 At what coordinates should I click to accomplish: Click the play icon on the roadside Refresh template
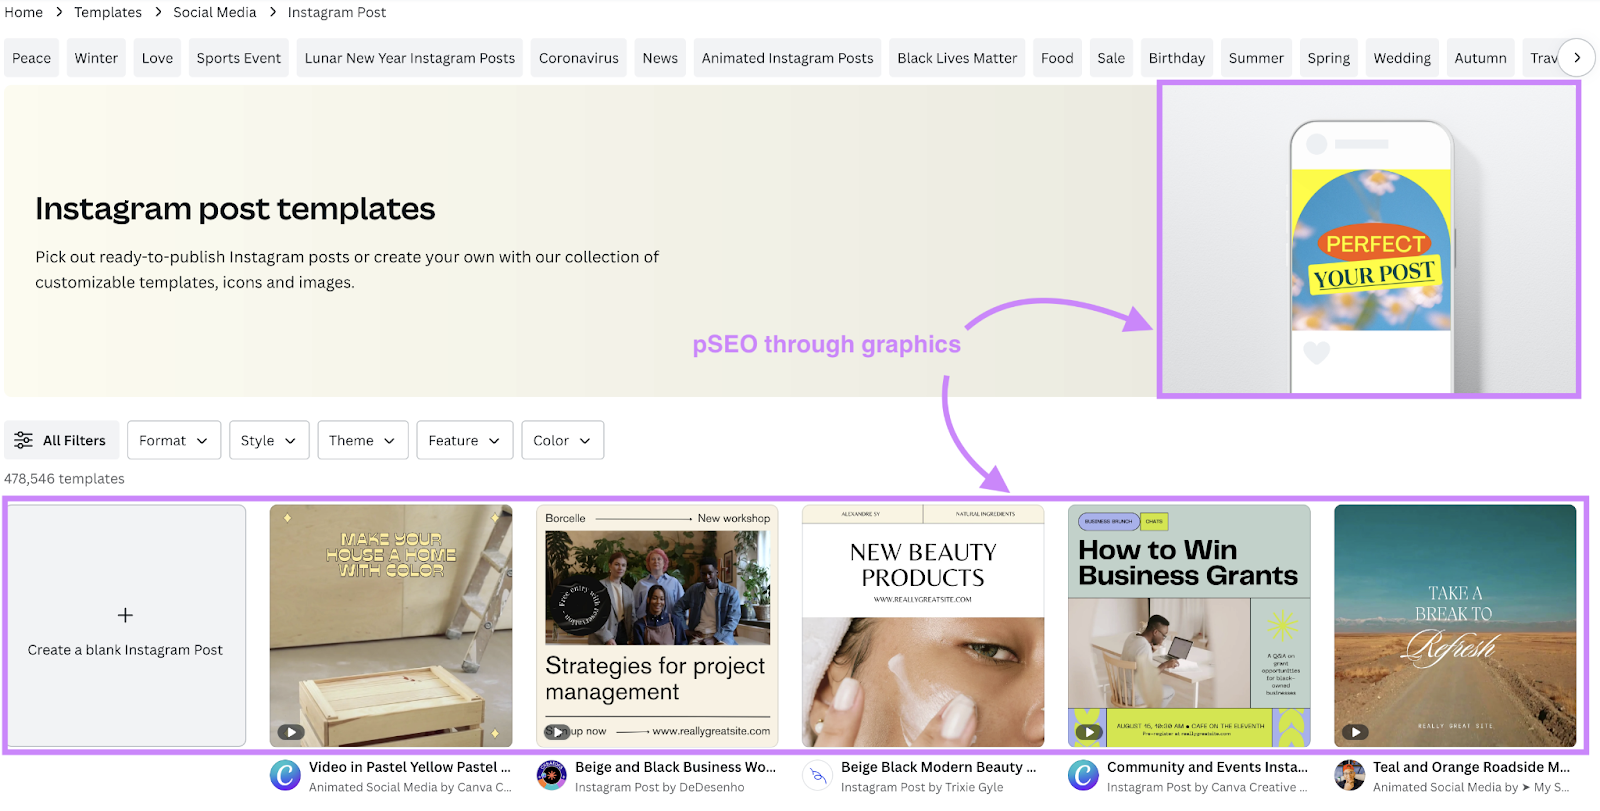(1354, 732)
